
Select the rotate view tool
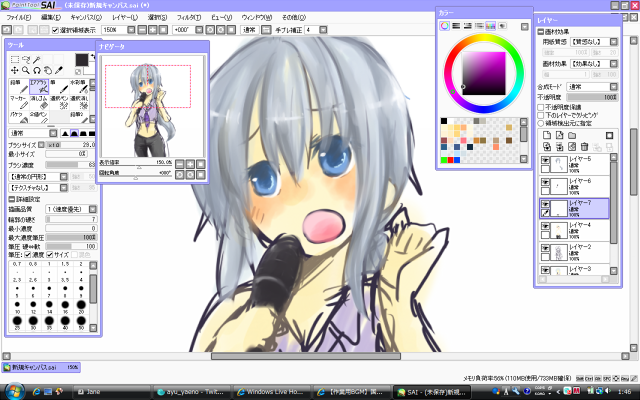click(37, 70)
